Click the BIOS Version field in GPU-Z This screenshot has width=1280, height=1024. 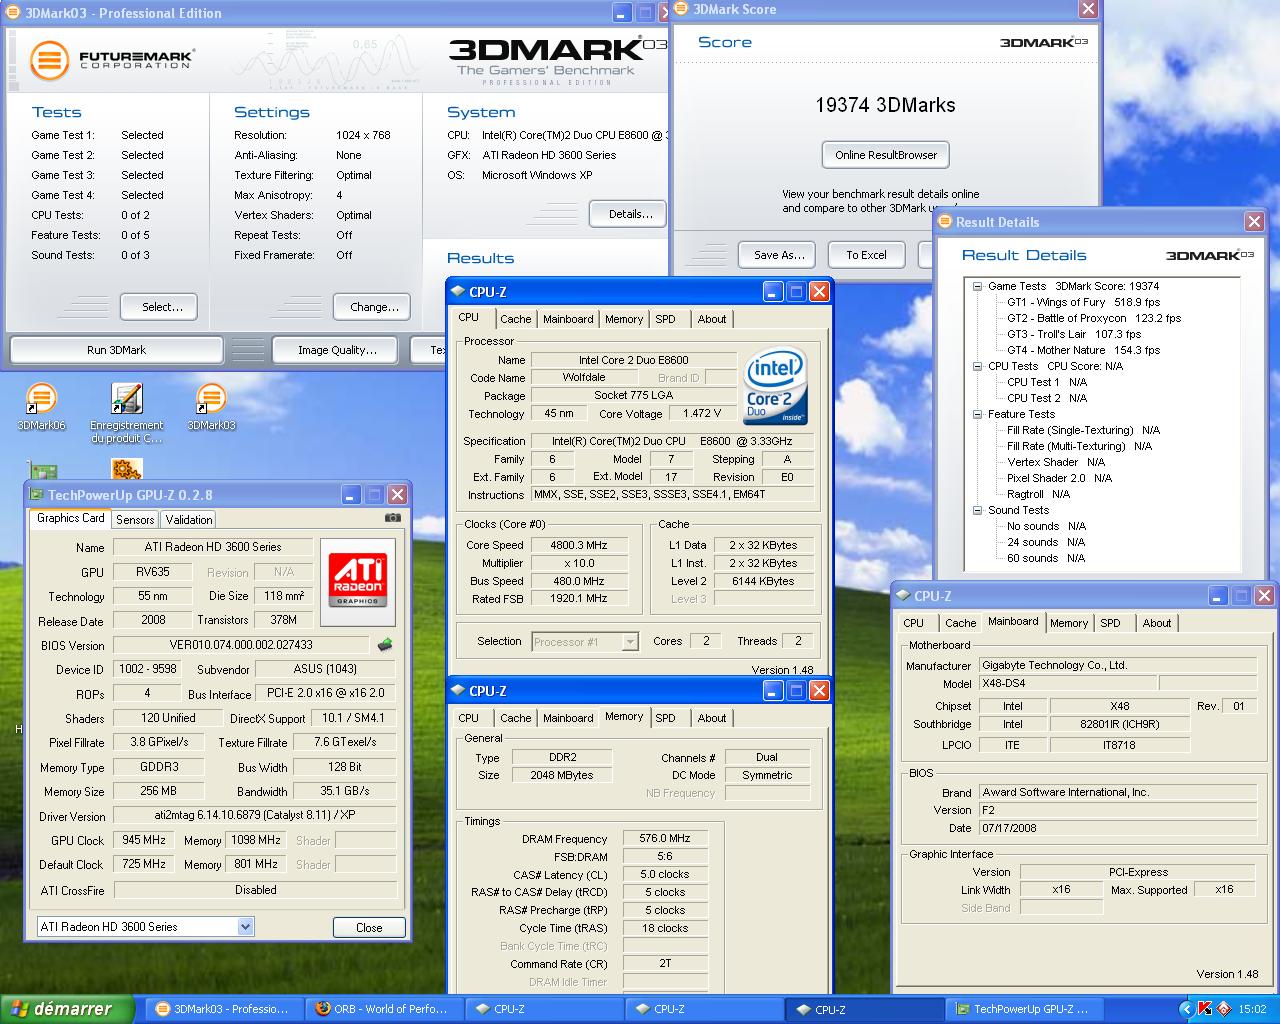241,646
